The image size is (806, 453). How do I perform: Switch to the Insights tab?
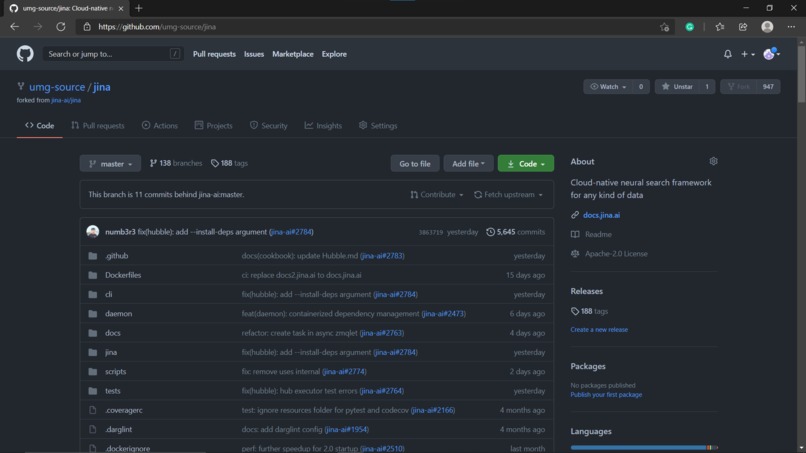tap(323, 125)
